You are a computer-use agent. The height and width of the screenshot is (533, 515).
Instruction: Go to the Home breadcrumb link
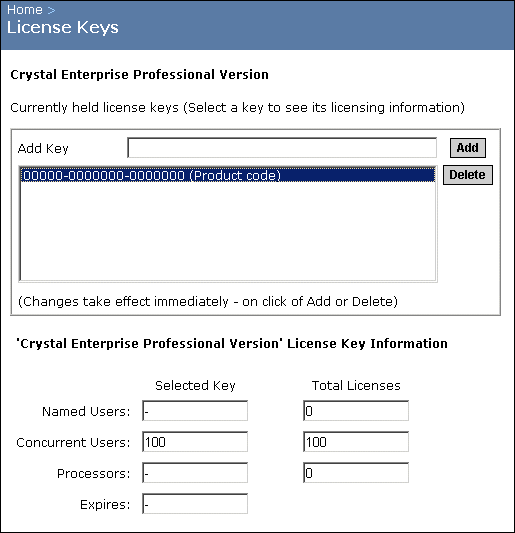click(x=24, y=10)
